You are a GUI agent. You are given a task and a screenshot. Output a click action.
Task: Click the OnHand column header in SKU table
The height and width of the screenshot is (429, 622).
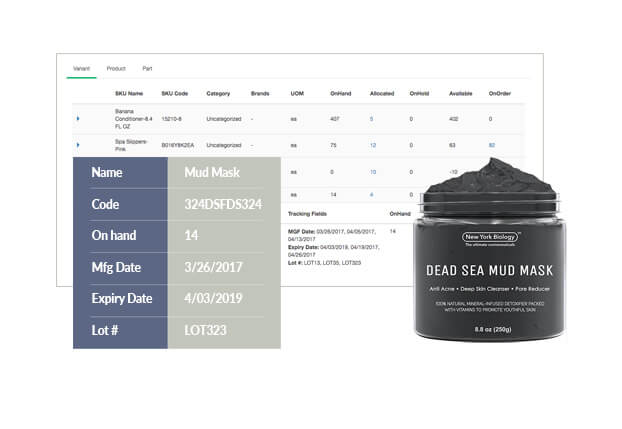point(341,94)
